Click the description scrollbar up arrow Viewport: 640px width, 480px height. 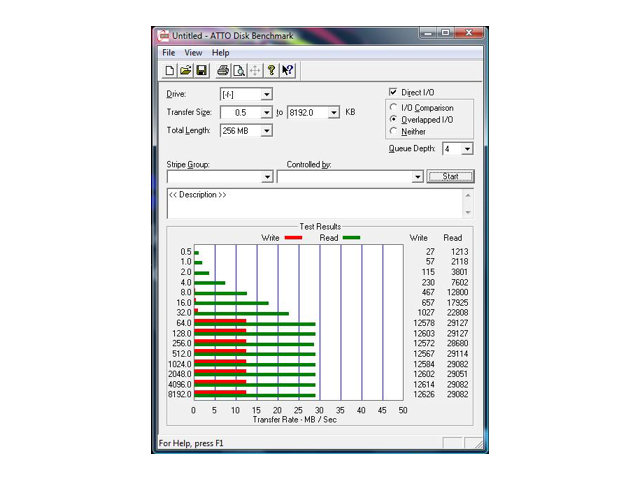(468, 196)
